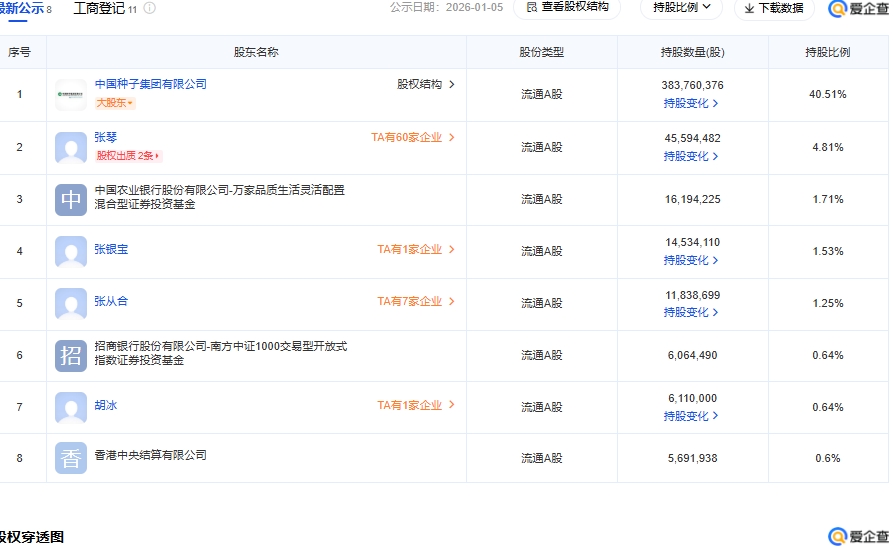Click the 1.71% holding ratio cell
893x549 pixels.
828,199
